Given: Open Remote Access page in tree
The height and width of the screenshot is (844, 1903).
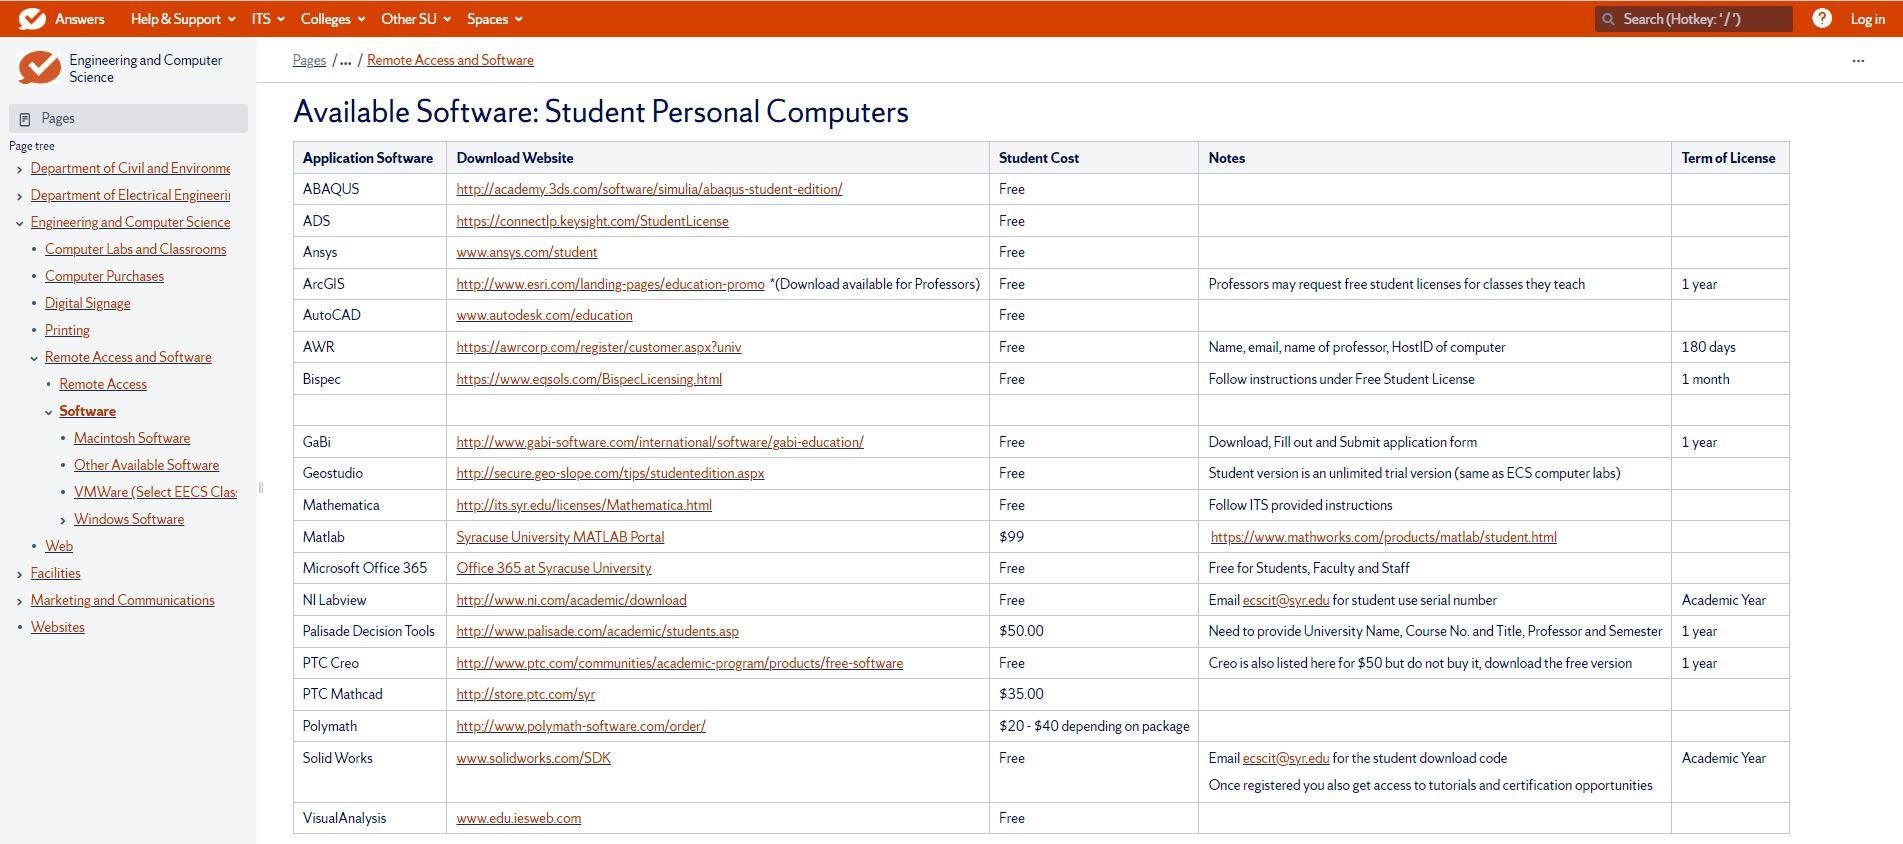Looking at the screenshot, I should click(x=103, y=384).
